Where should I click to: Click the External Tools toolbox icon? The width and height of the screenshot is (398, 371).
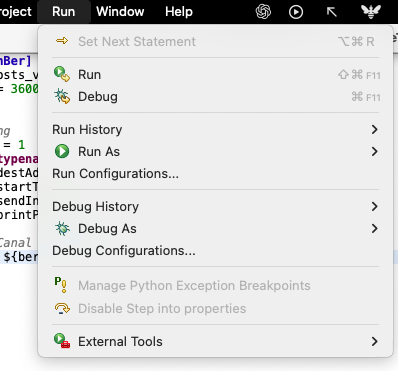coord(62,341)
